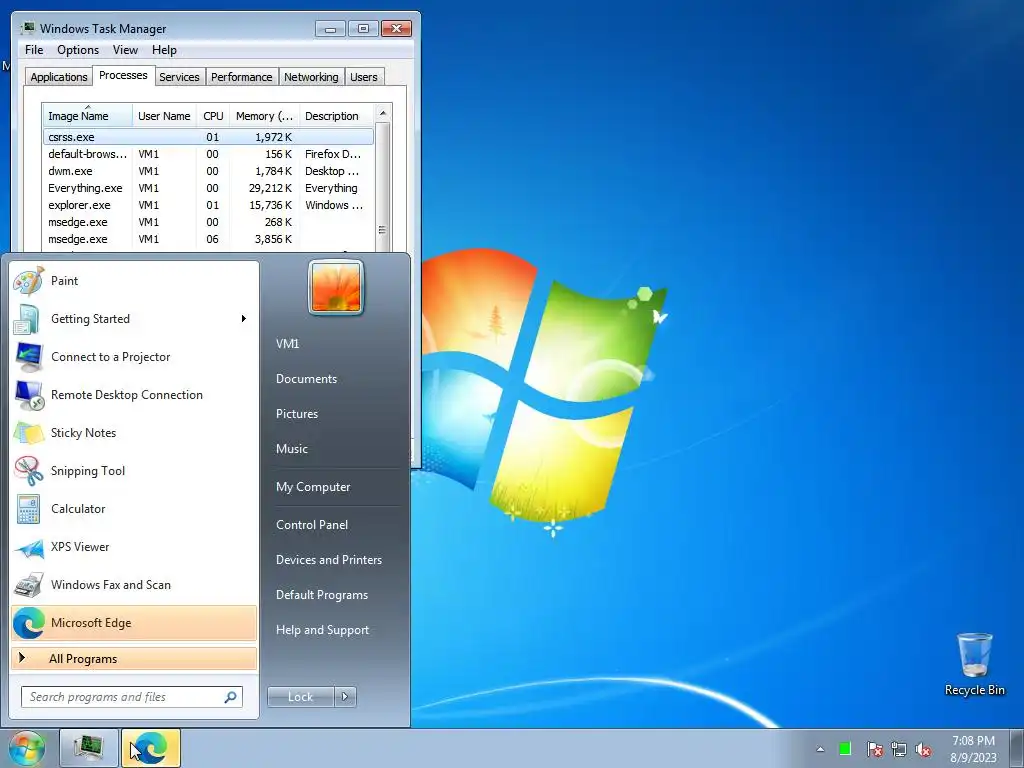
Task: Sort by CPU column header
Action: pyautogui.click(x=213, y=116)
